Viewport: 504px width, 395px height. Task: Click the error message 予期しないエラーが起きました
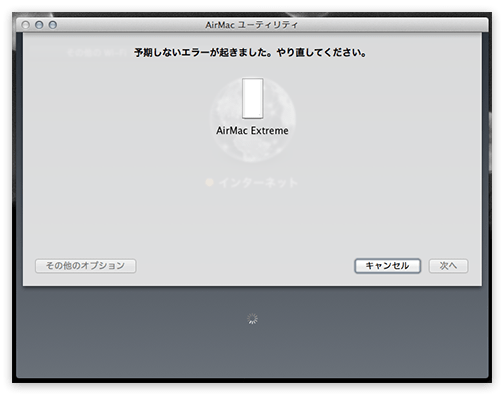tap(250, 53)
